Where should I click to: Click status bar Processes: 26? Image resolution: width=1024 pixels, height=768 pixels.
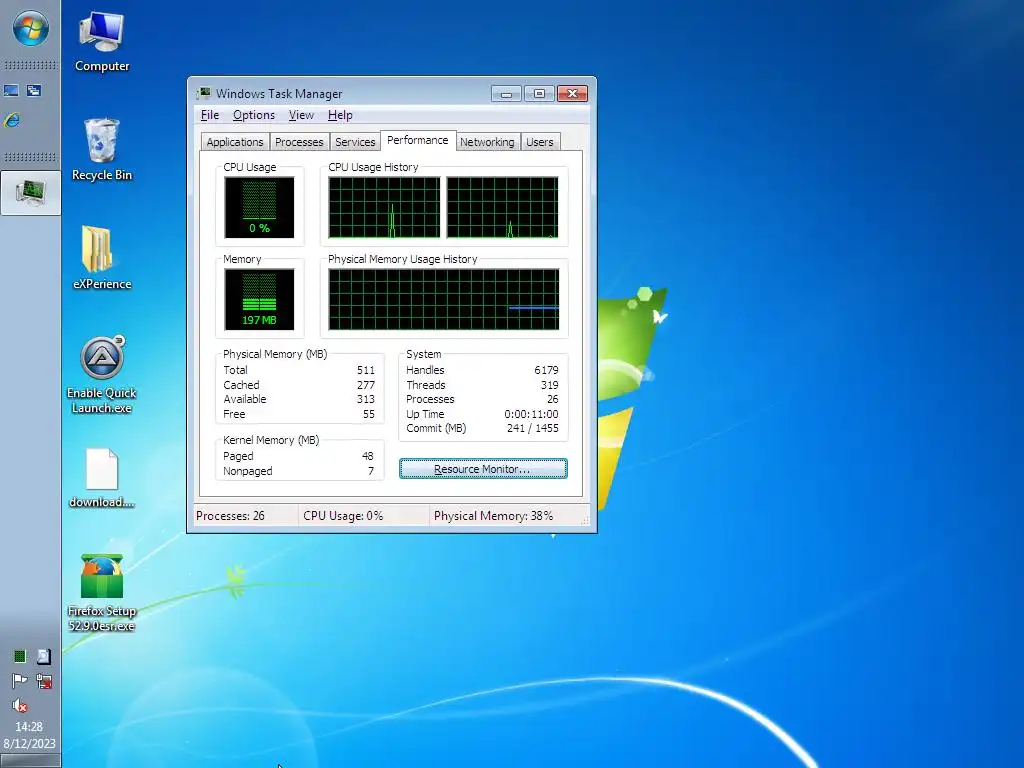point(231,516)
